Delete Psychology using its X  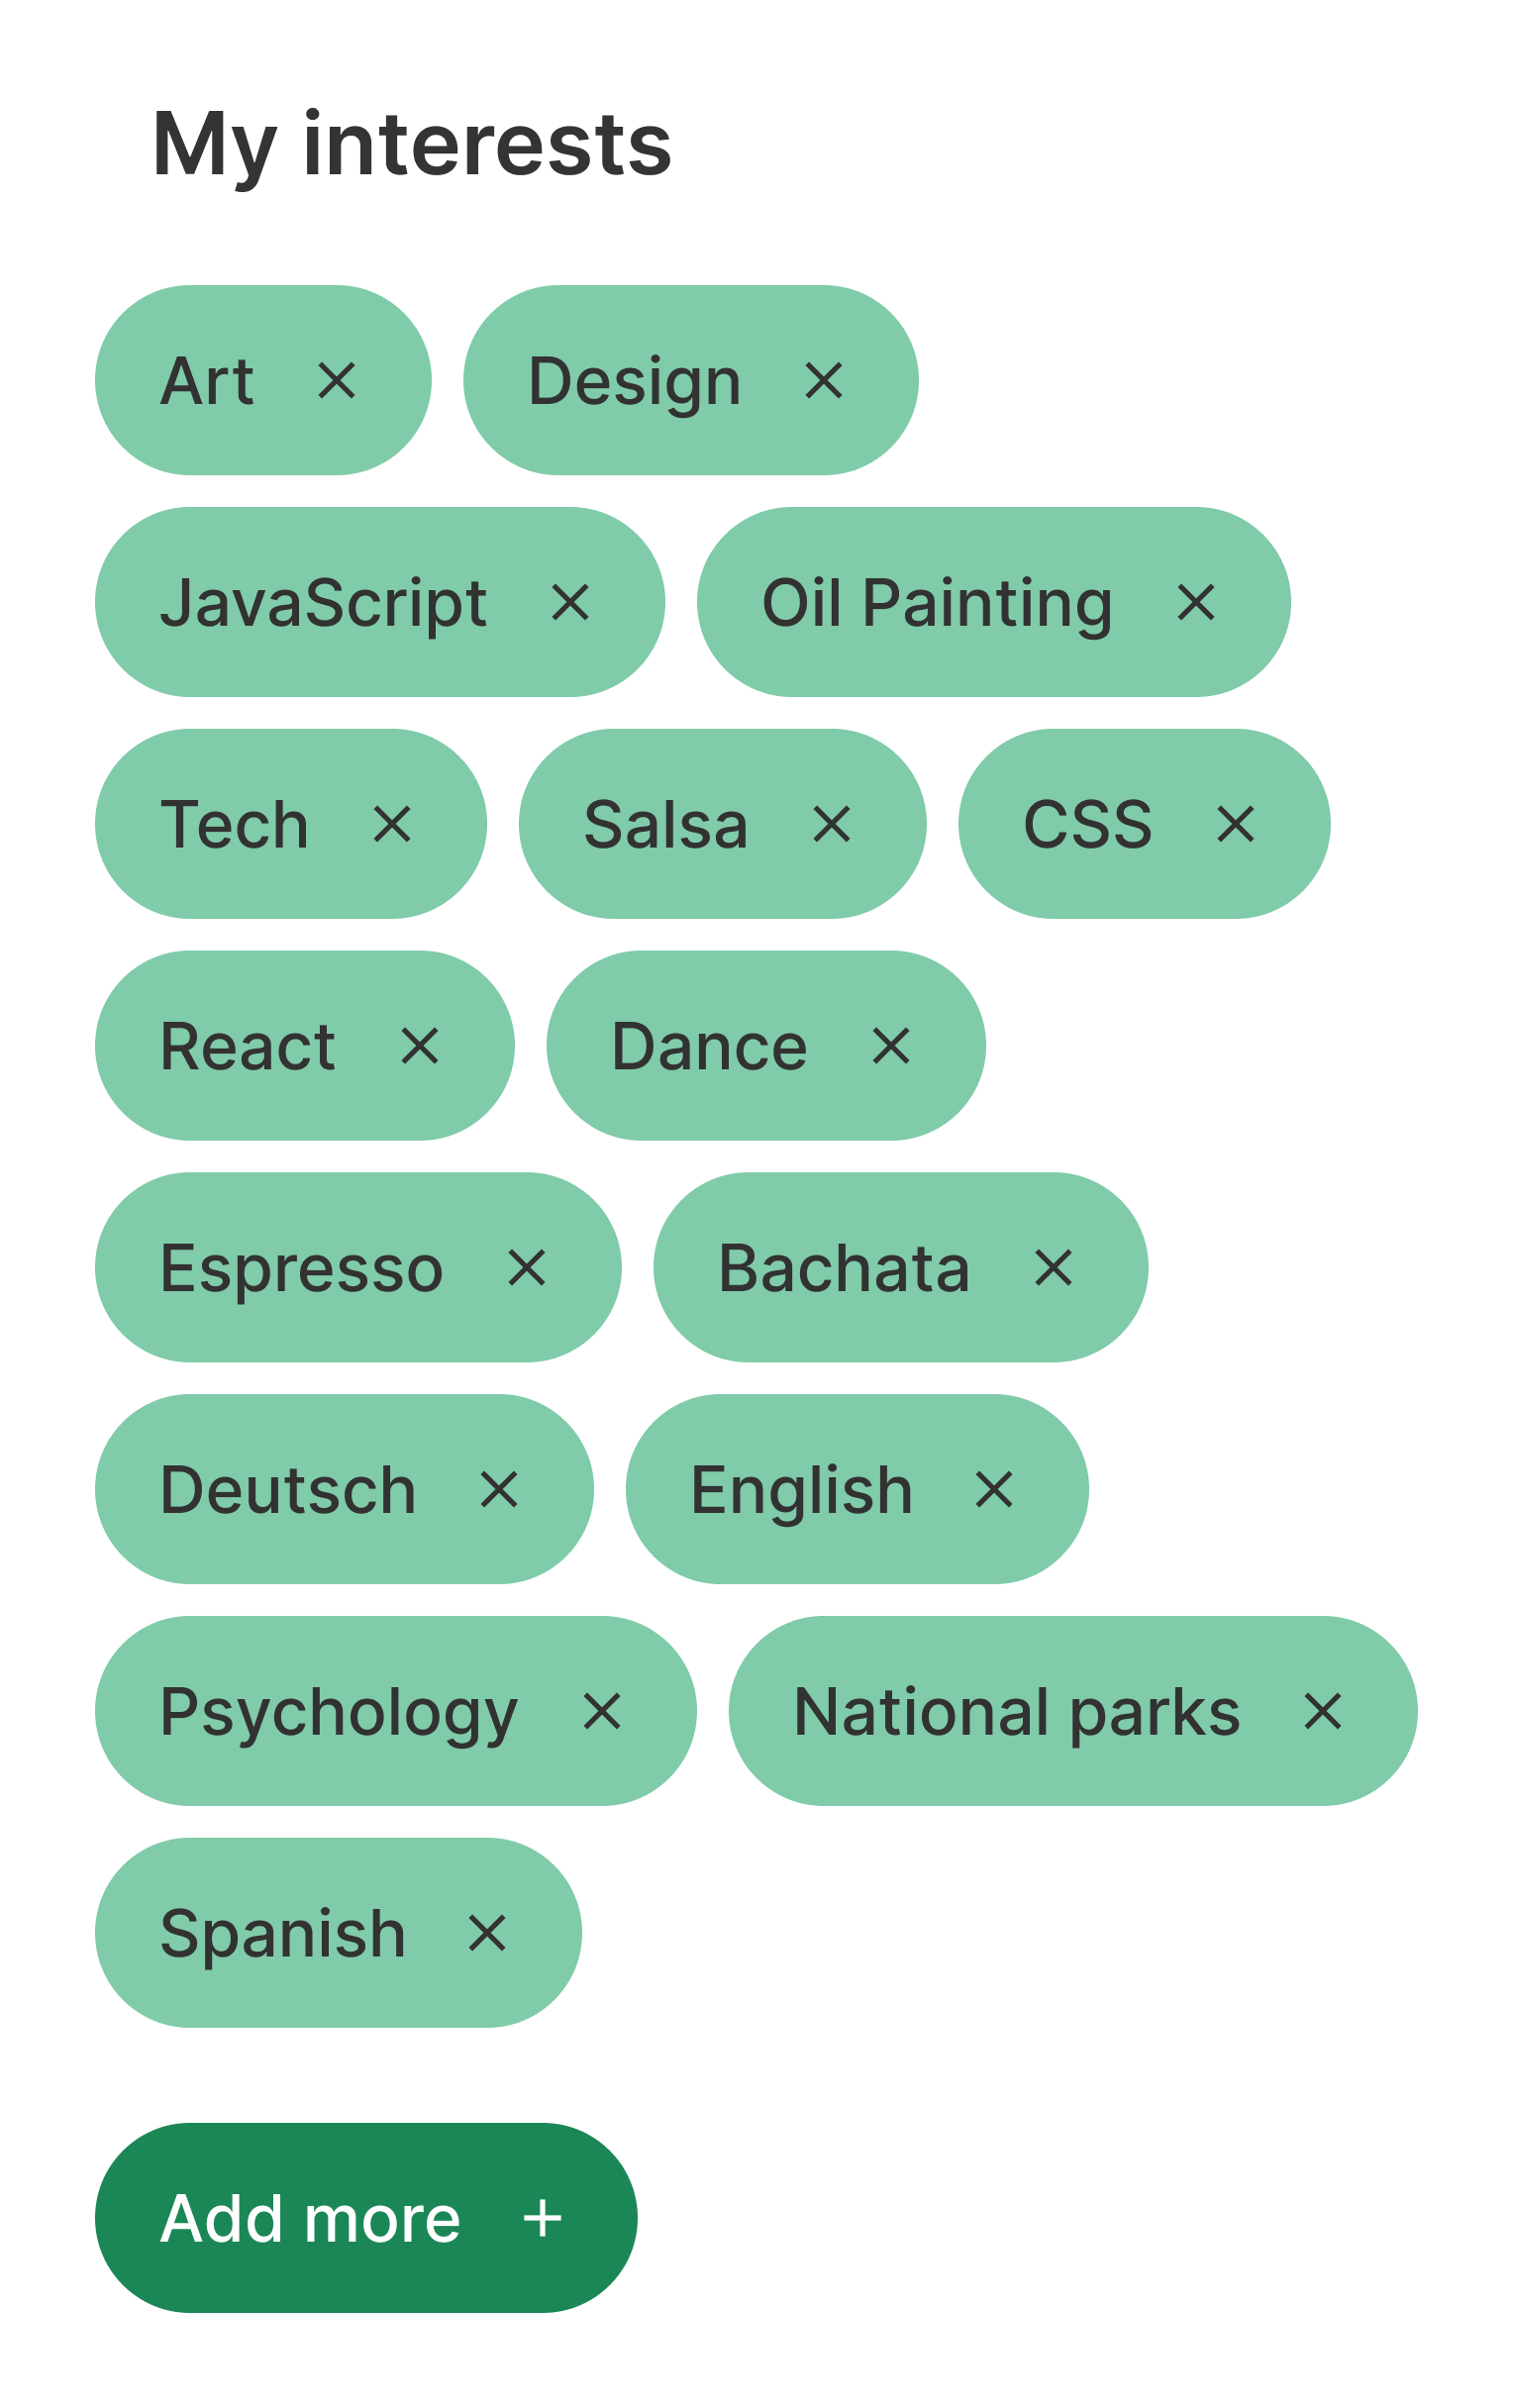tap(602, 1711)
